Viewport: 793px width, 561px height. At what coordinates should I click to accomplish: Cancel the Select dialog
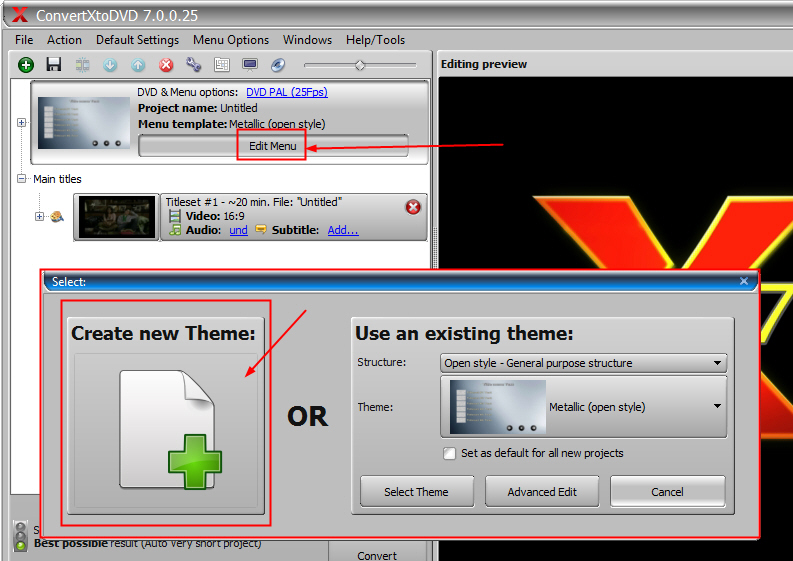[668, 492]
